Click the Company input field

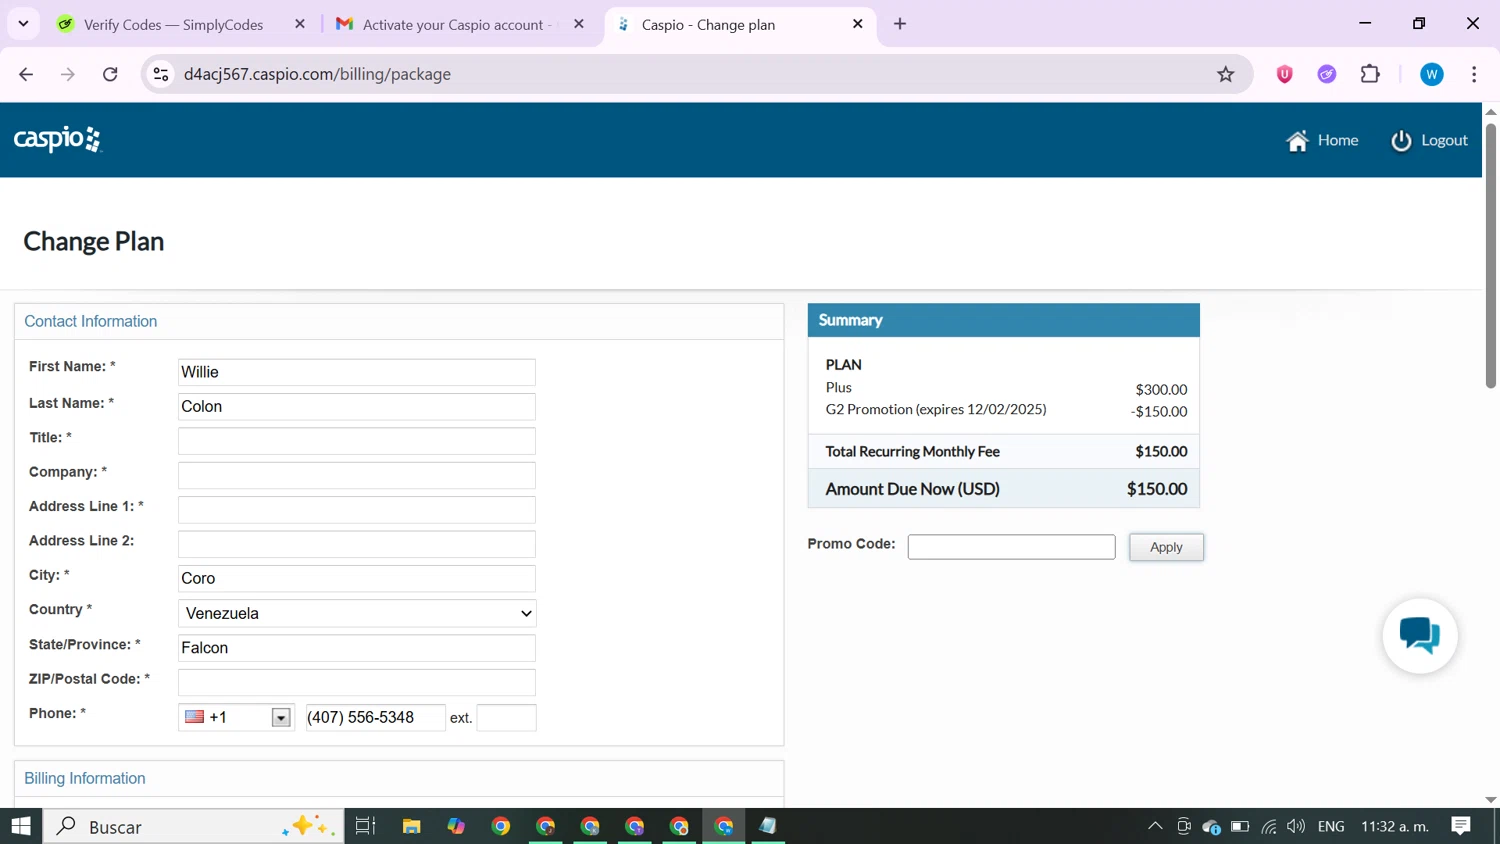tap(357, 475)
